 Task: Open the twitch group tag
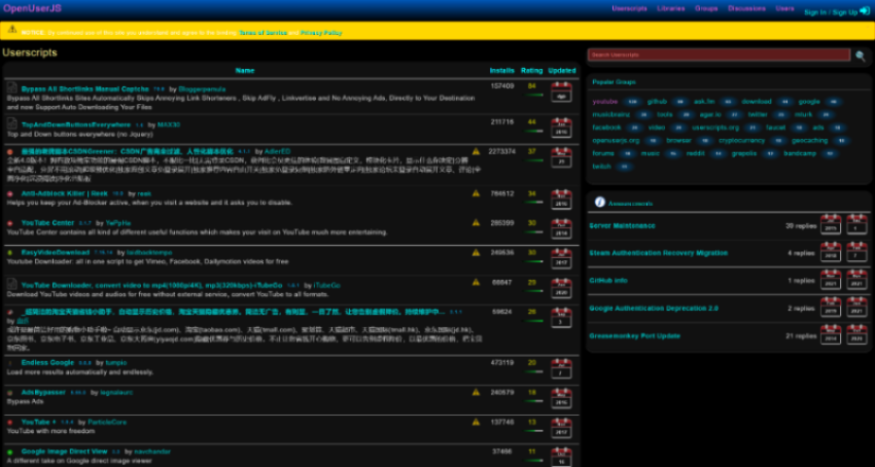[x=602, y=166]
